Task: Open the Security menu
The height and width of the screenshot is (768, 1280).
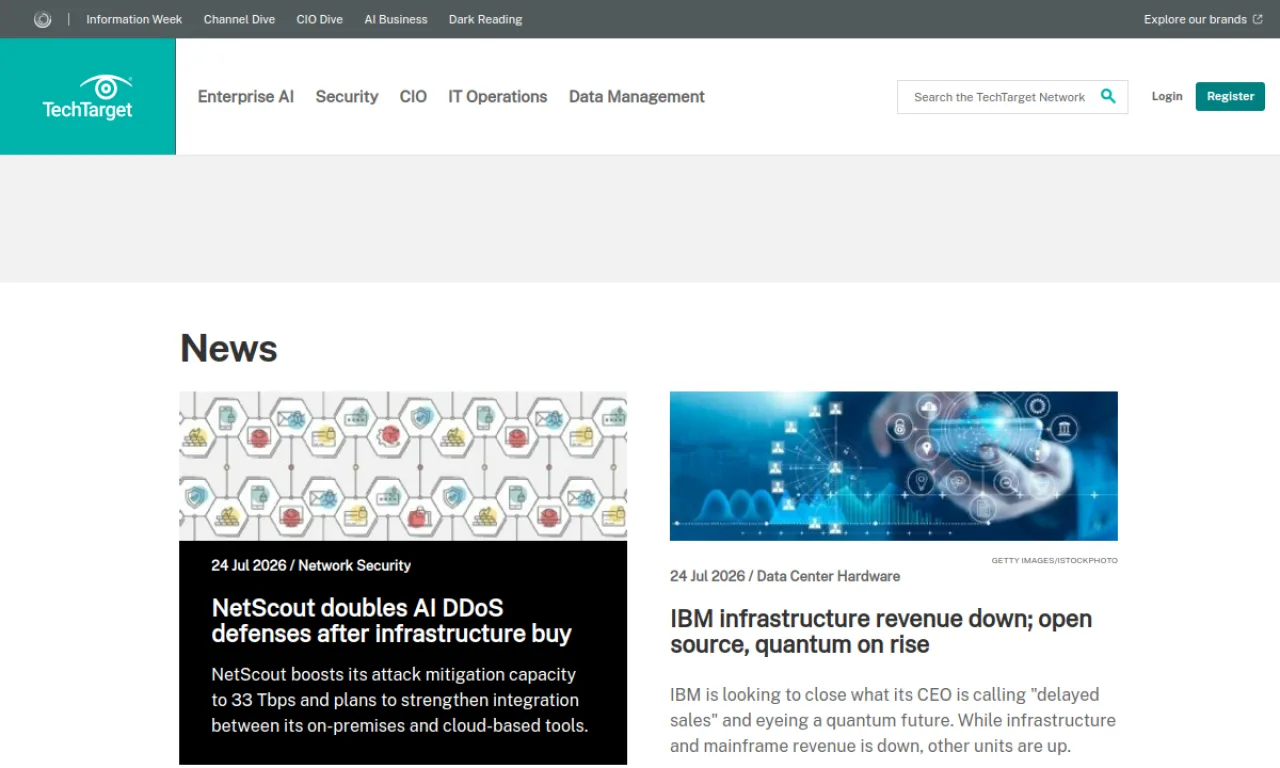Action: coord(347,97)
